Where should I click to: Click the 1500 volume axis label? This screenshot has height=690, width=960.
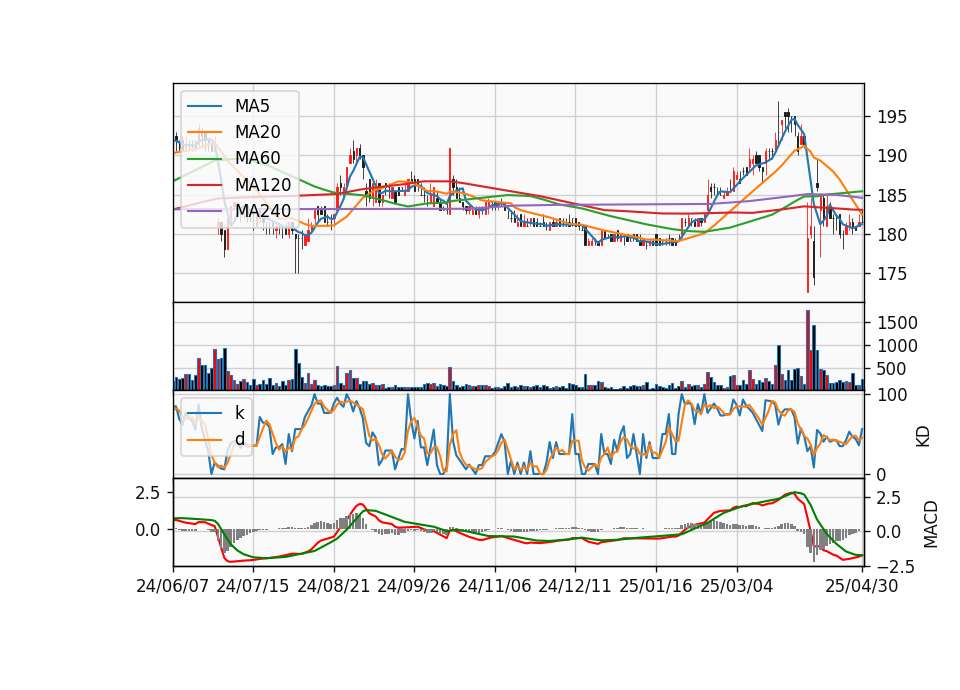(898, 323)
